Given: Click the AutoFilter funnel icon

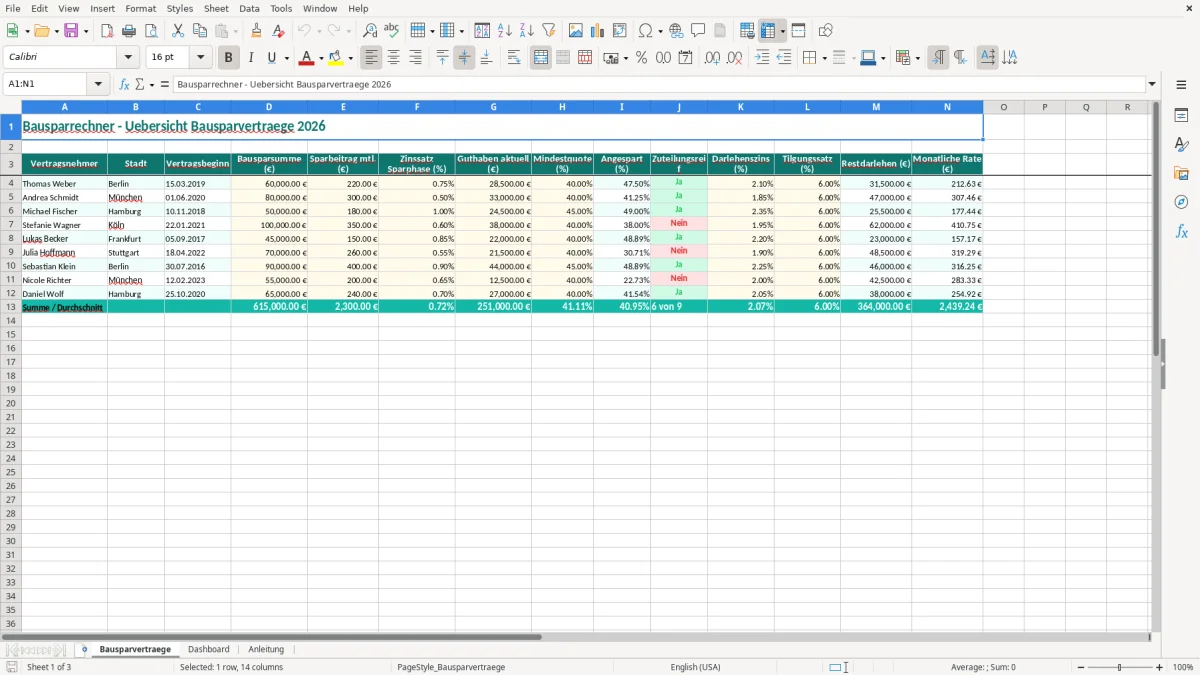Looking at the screenshot, I should (x=549, y=31).
